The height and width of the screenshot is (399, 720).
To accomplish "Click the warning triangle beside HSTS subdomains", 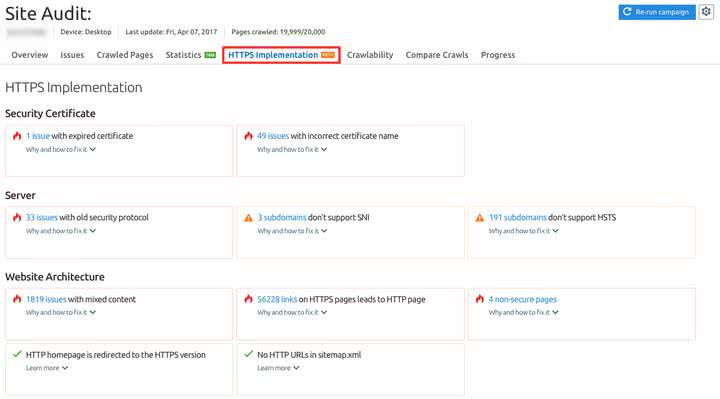I will 480,218.
